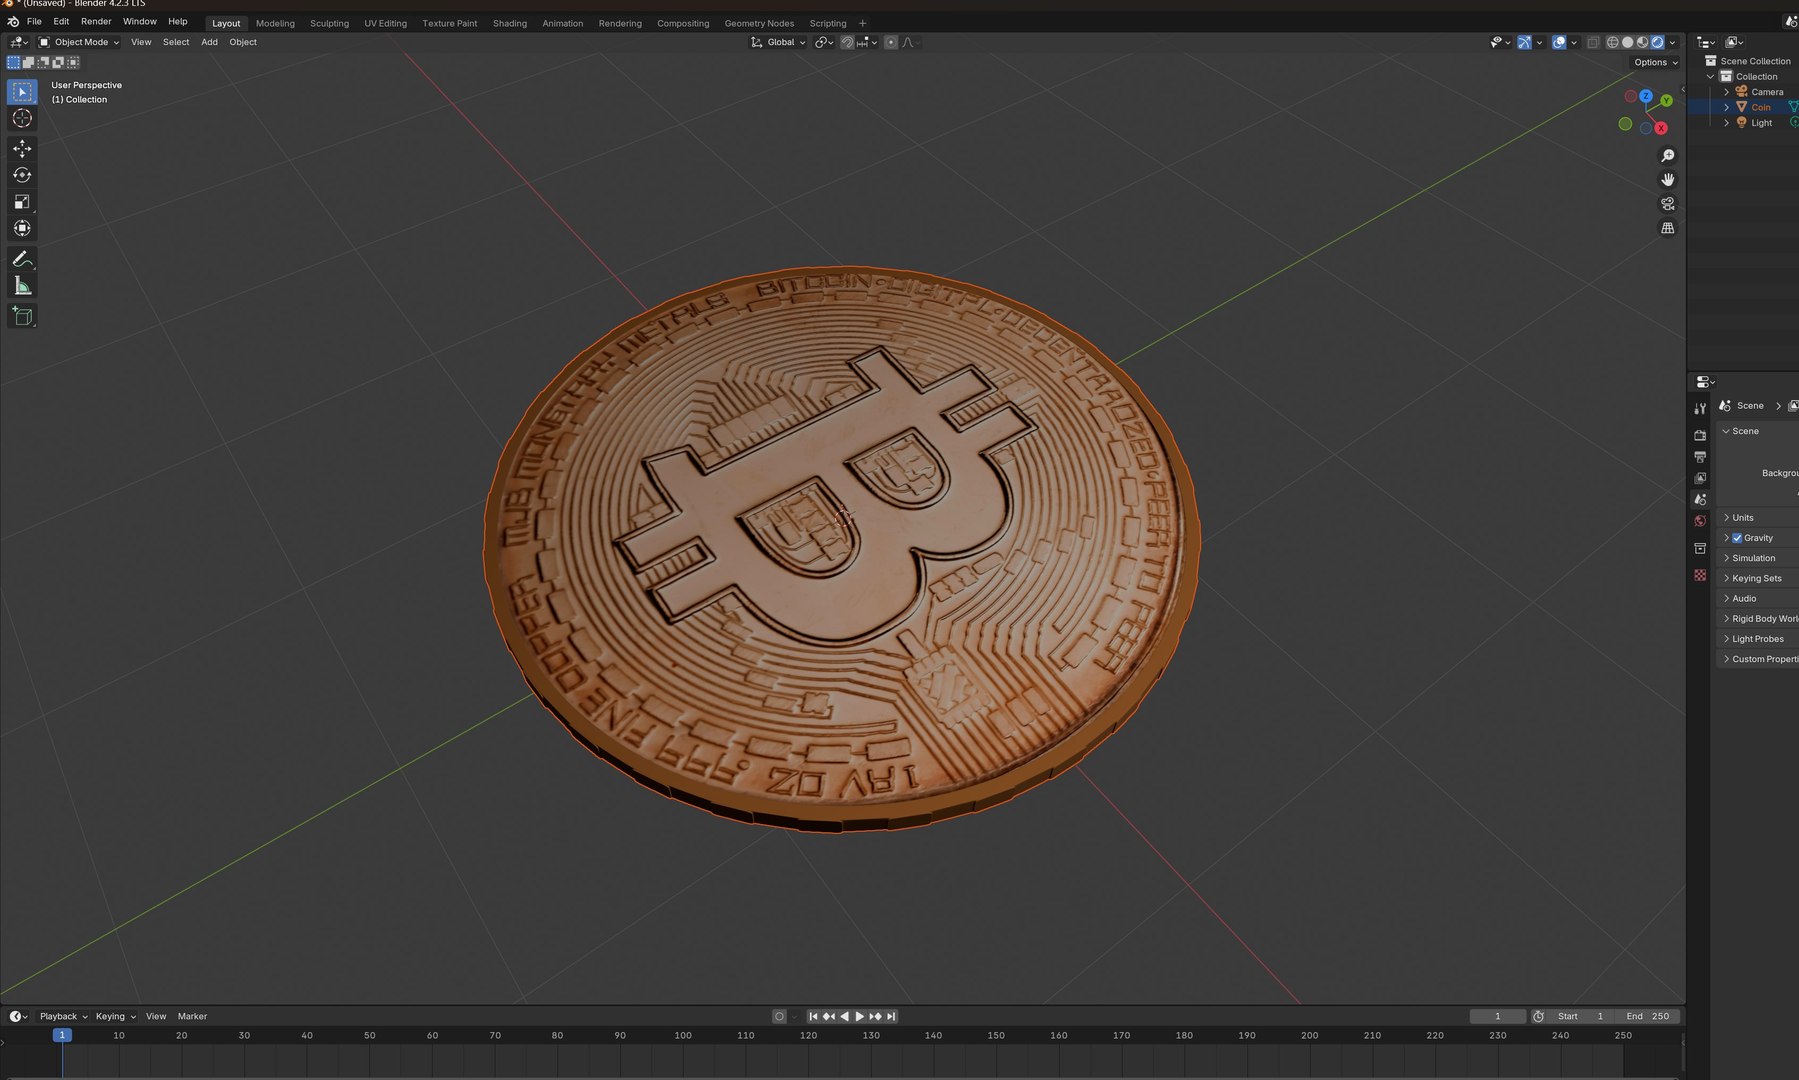Viewport: 1799px width, 1080px height.
Task: Expand the Keying Sets panel
Action: [x=1758, y=578]
